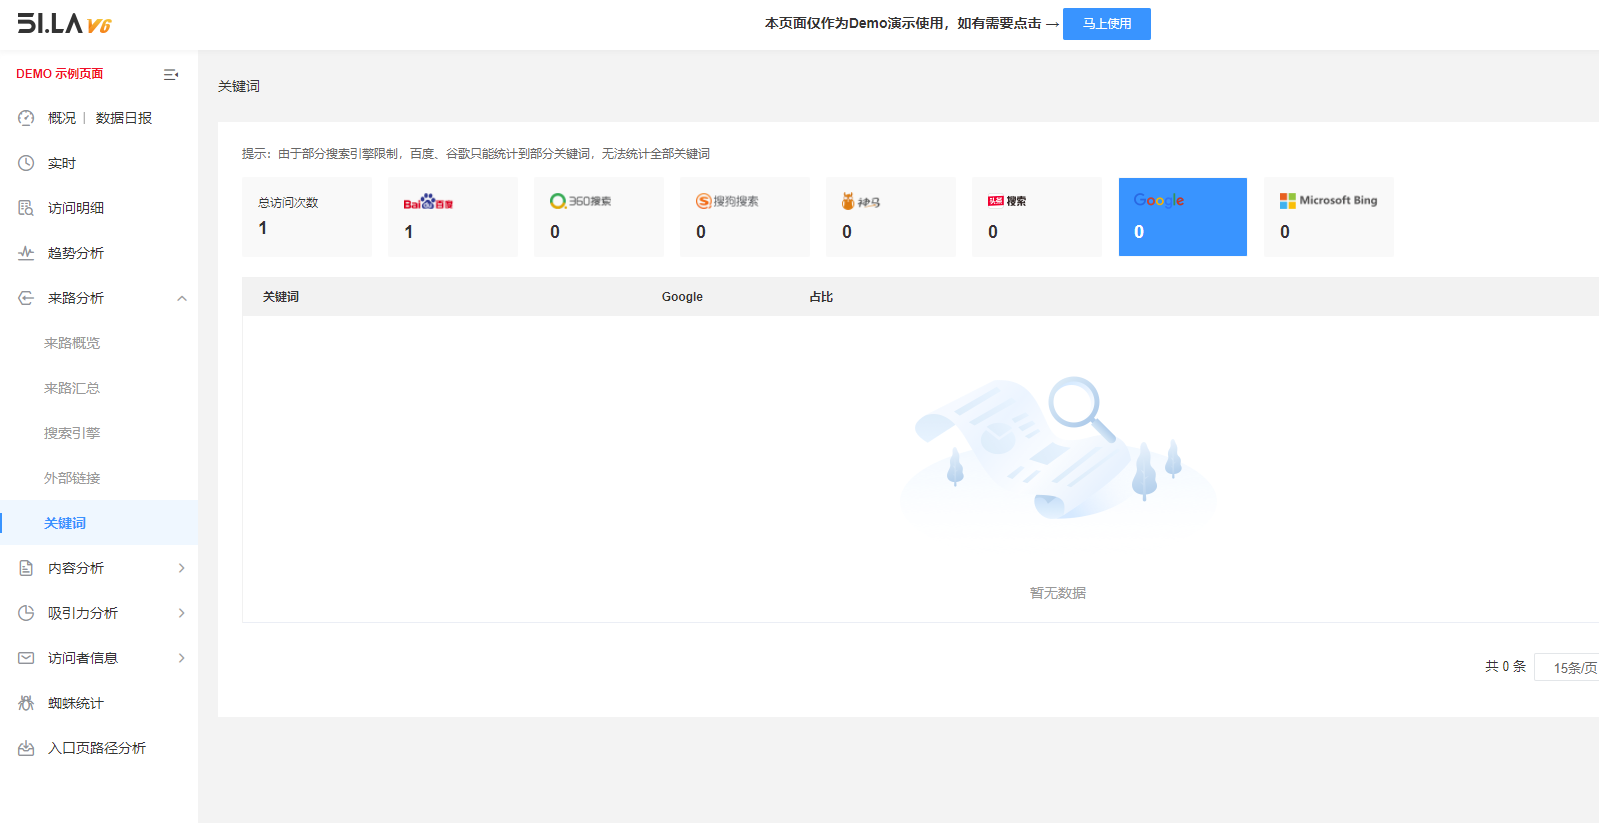Screen dimensions: 1599x823
Task: Select the highlighted blue Google card
Action: [1182, 217]
